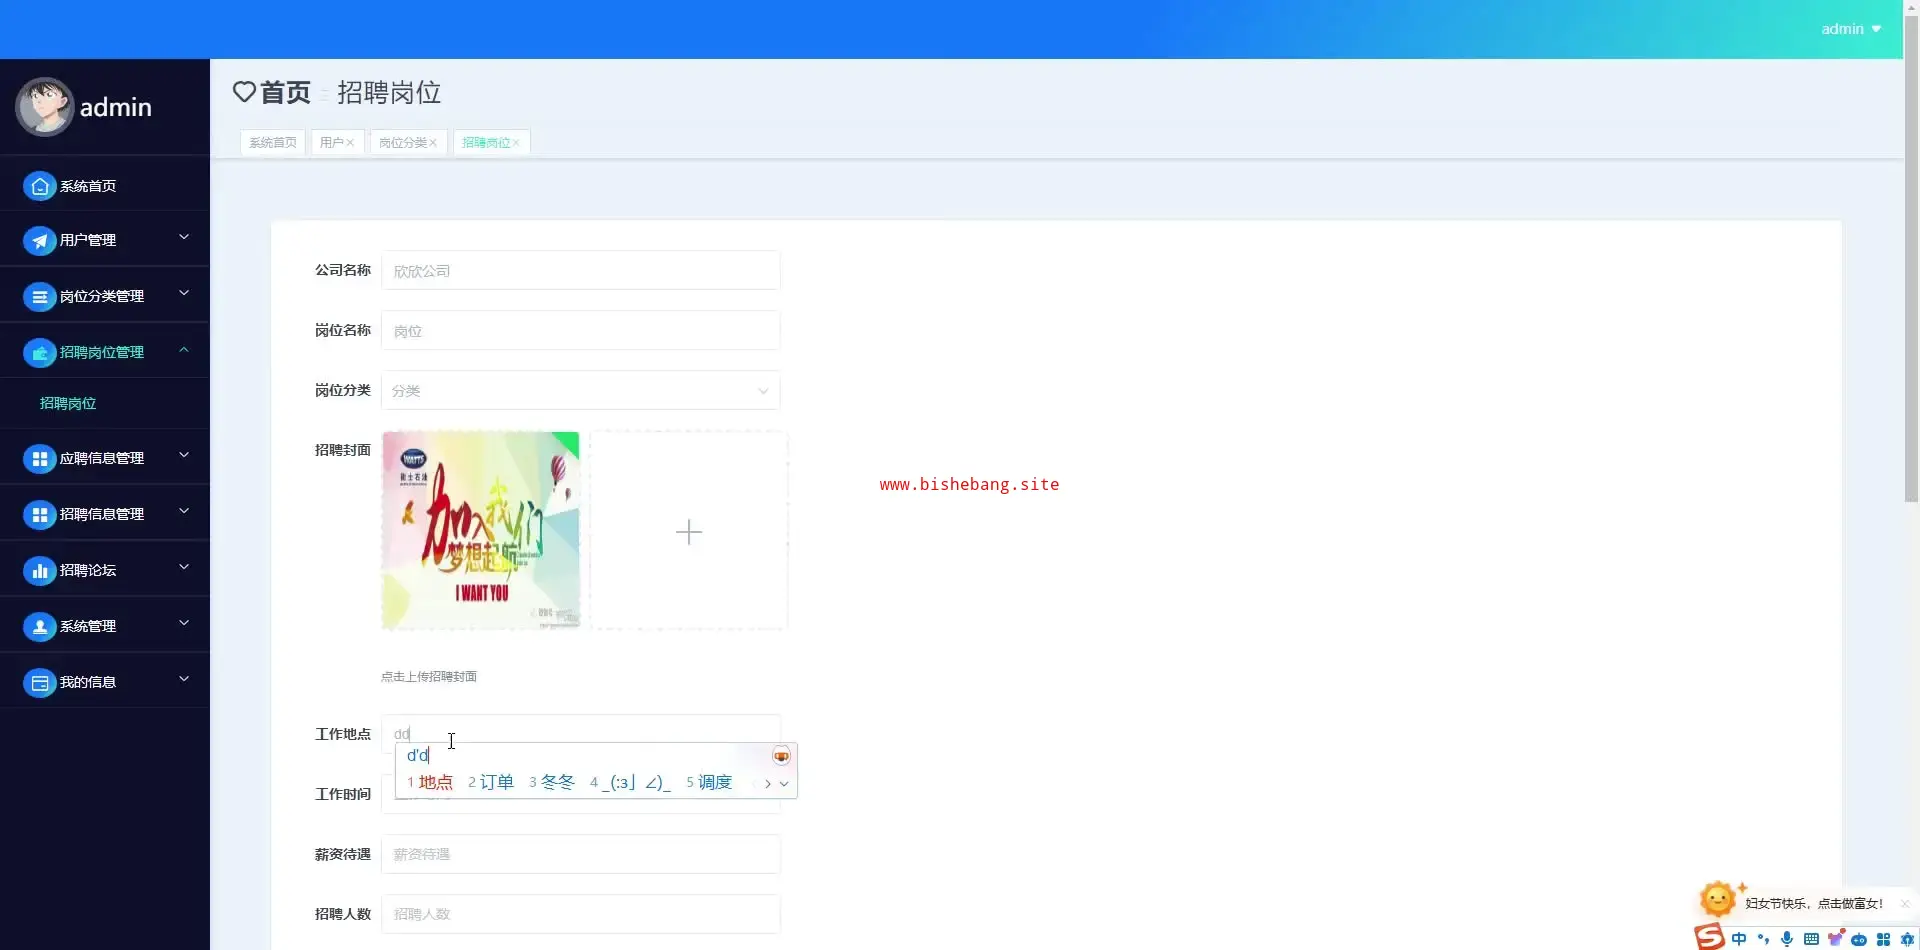
Task: Collapse the 招聘岗位管理 menu chevron
Action: tap(184, 349)
